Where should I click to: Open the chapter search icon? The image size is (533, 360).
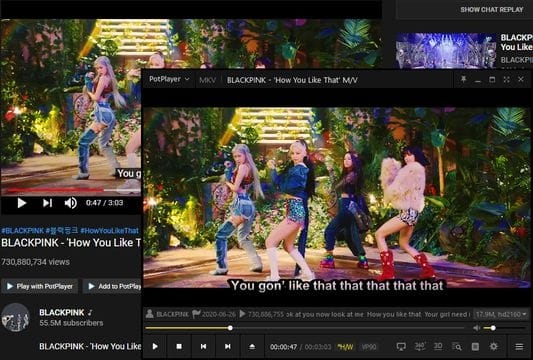(x=457, y=346)
